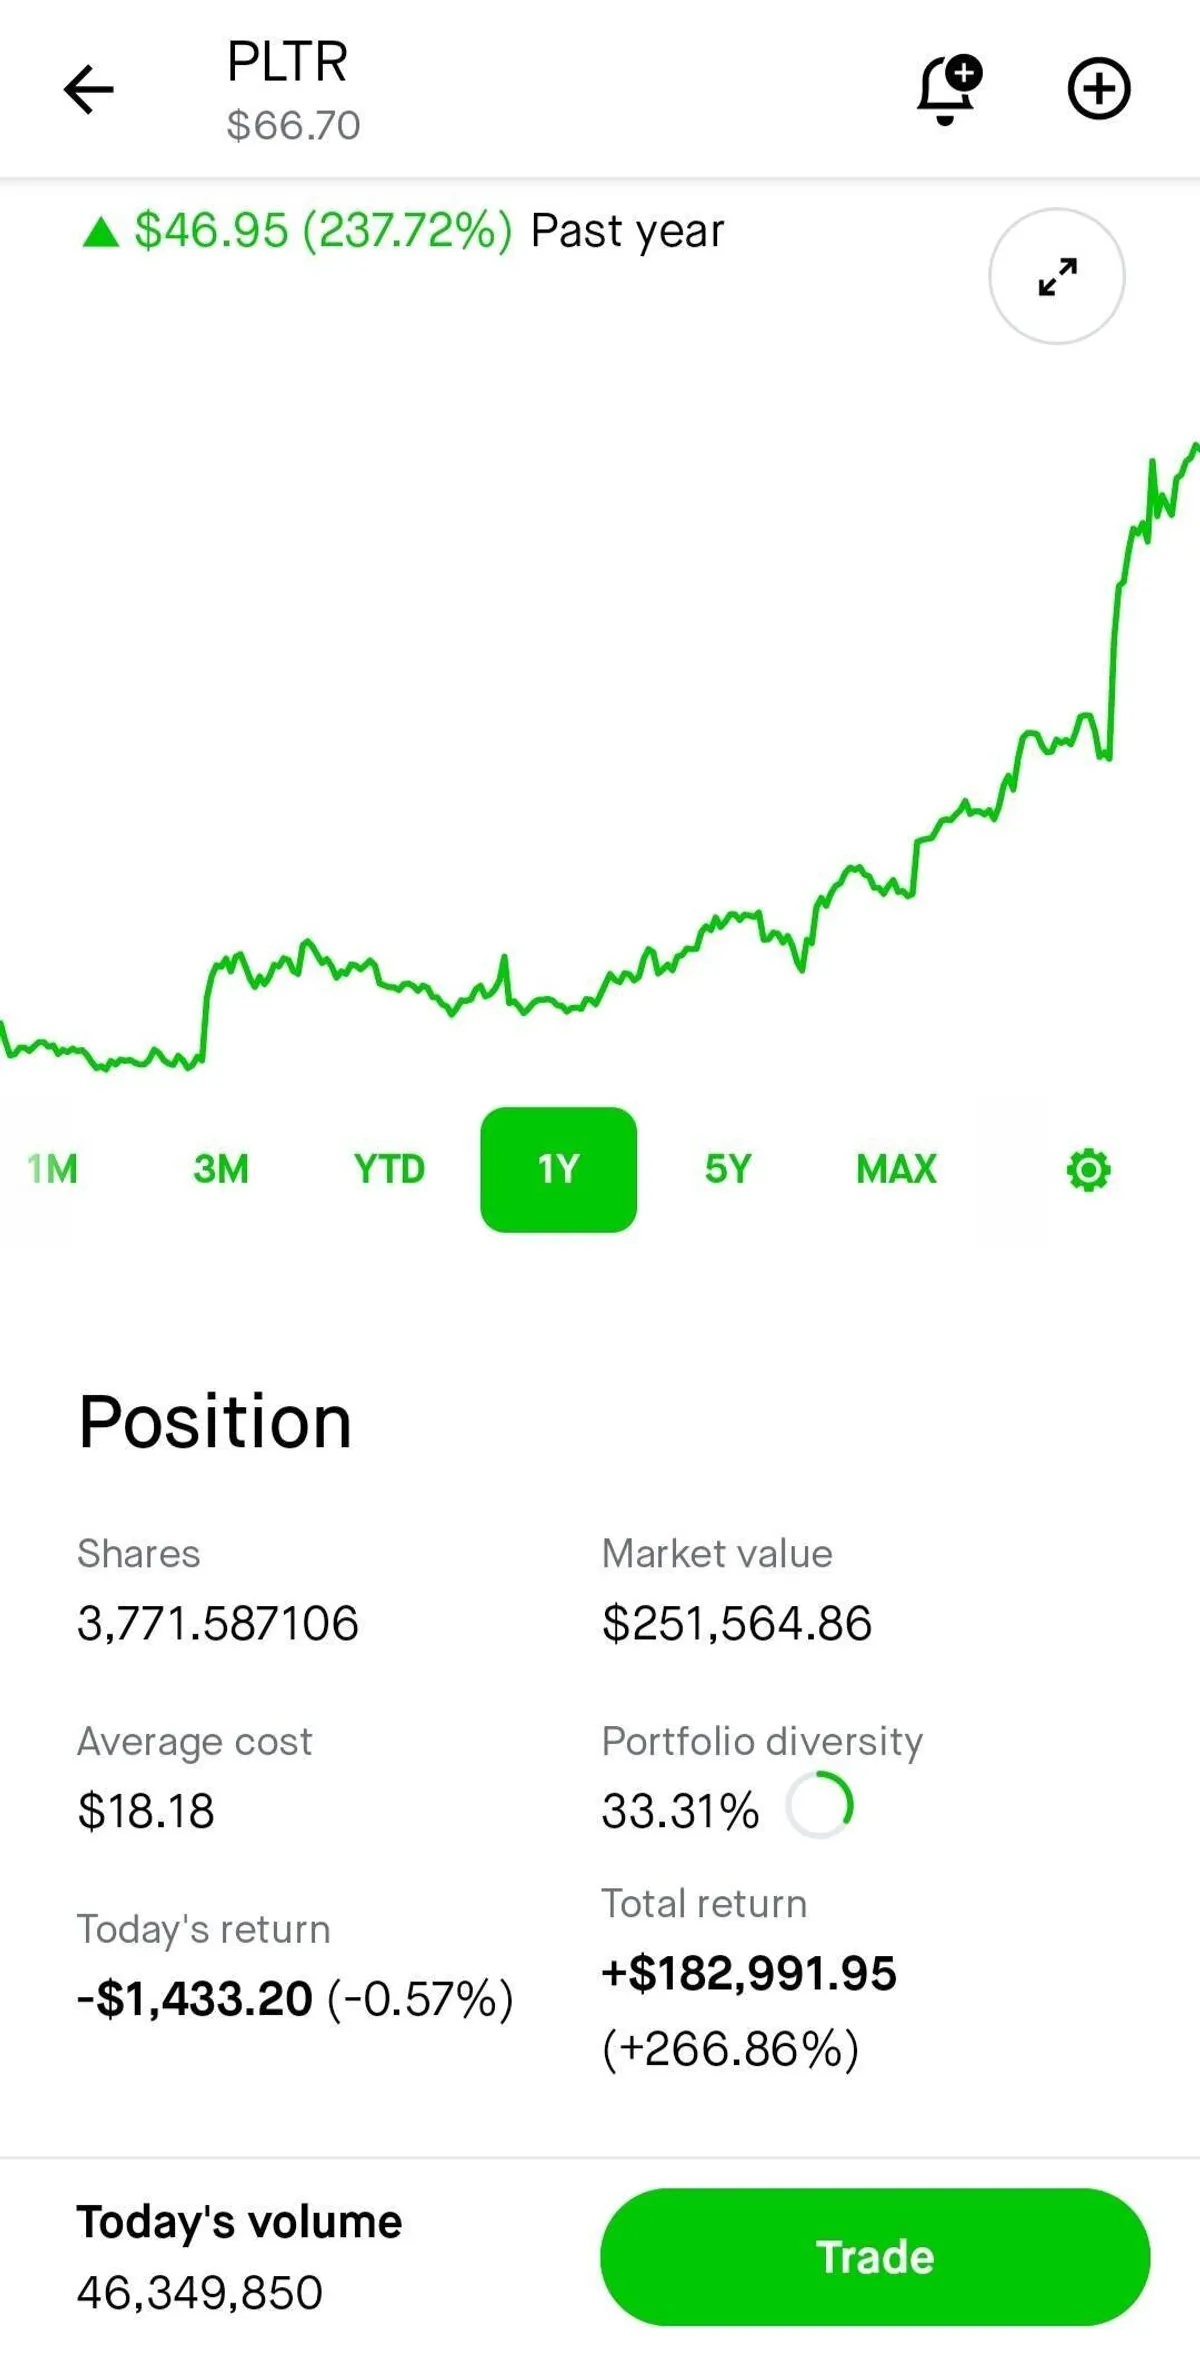Viewport: 1200px width, 2368px height.
Task: Show the MAX time range
Action: point(896,1169)
